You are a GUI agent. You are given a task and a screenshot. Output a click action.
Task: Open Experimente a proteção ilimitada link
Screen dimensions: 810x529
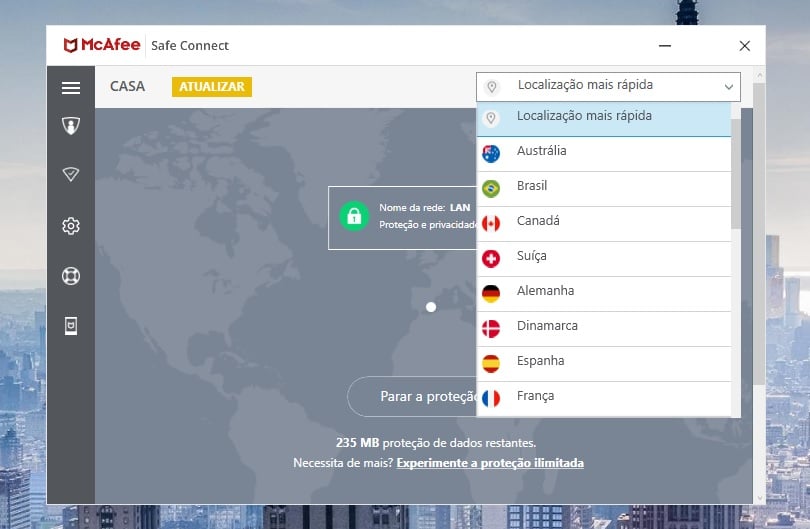click(x=490, y=463)
